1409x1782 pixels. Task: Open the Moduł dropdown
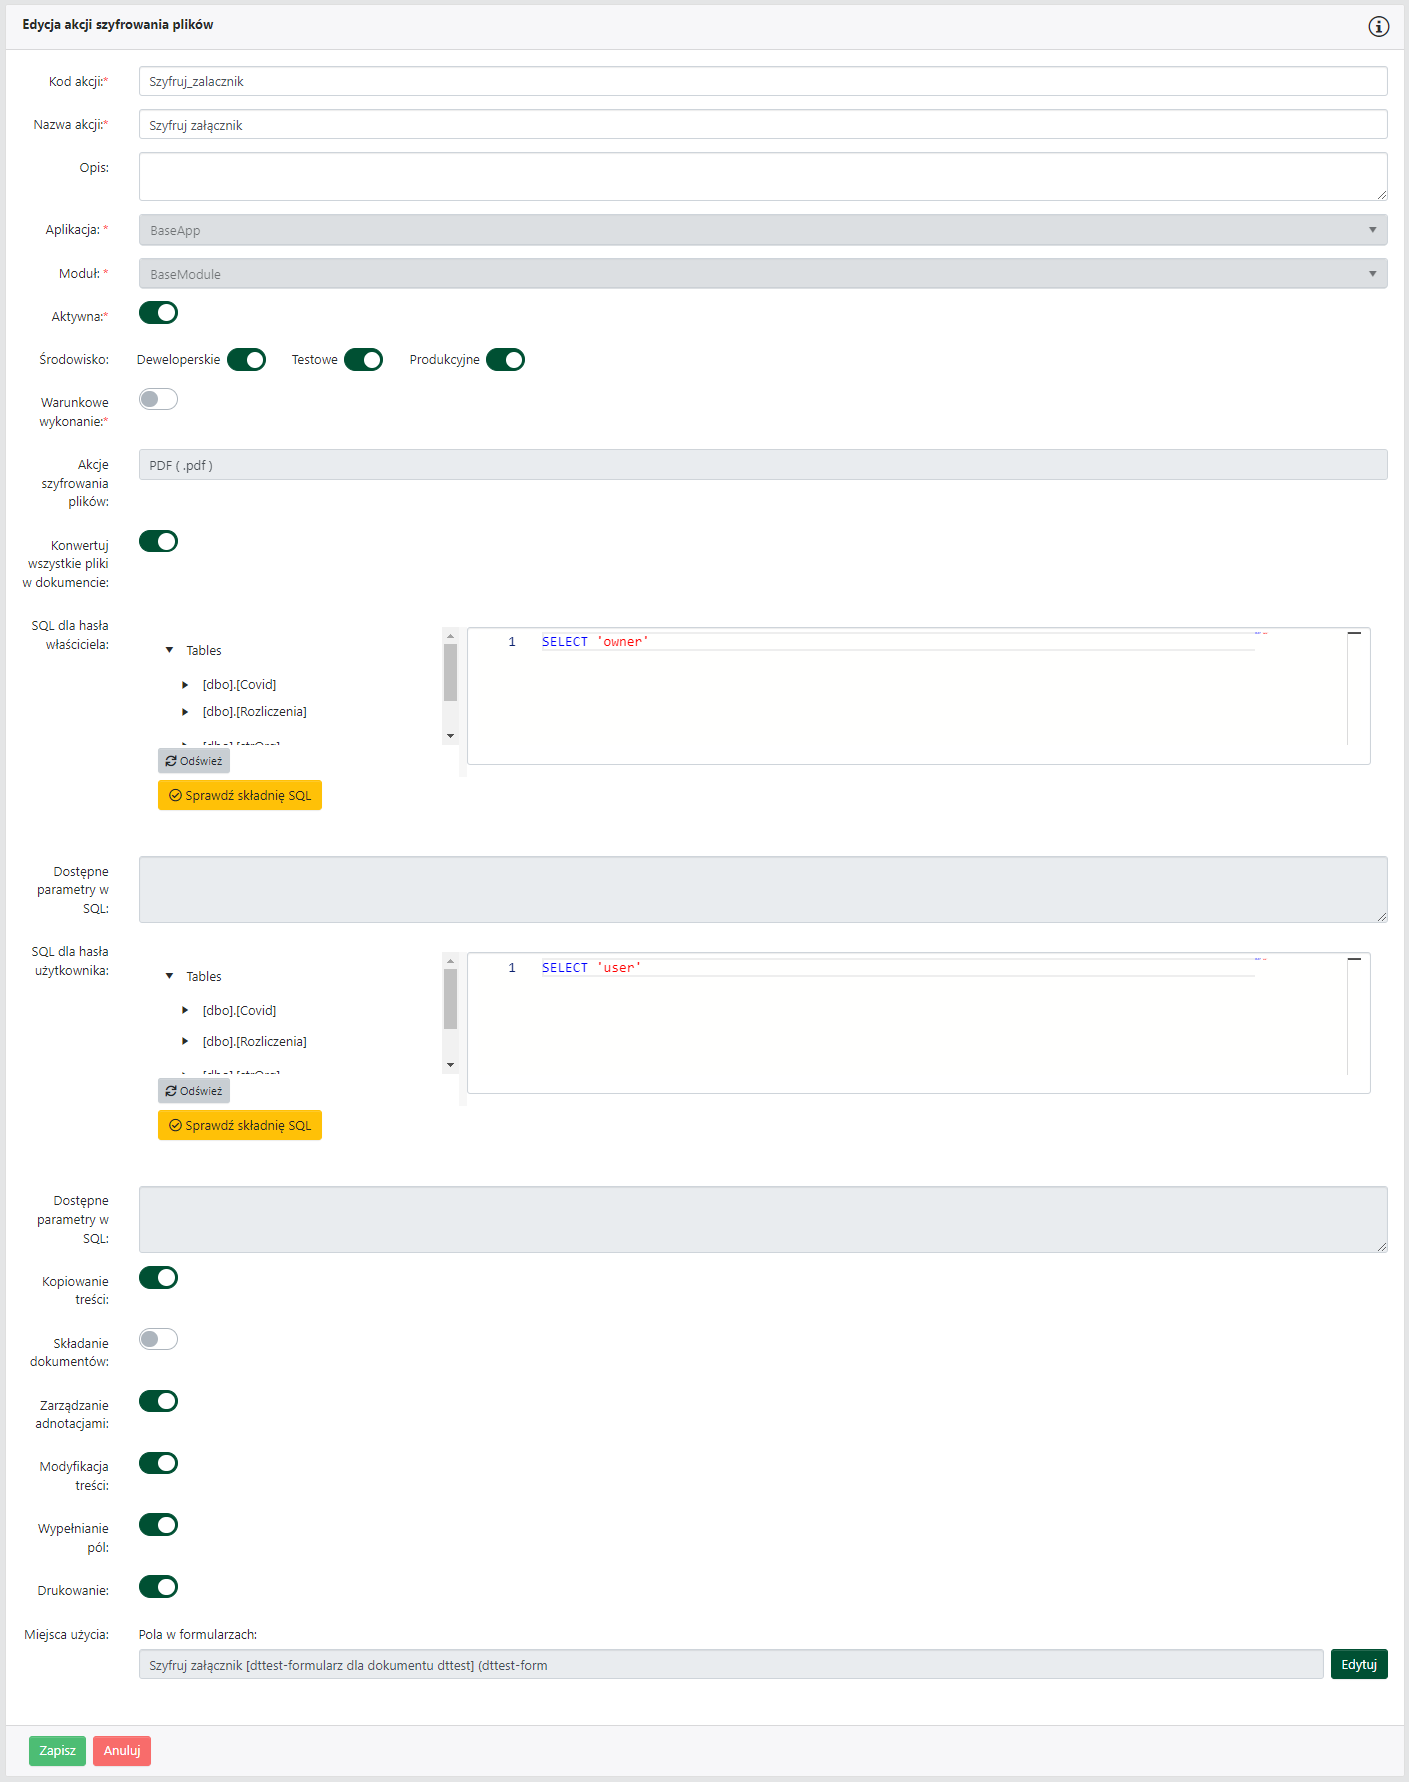click(762, 274)
